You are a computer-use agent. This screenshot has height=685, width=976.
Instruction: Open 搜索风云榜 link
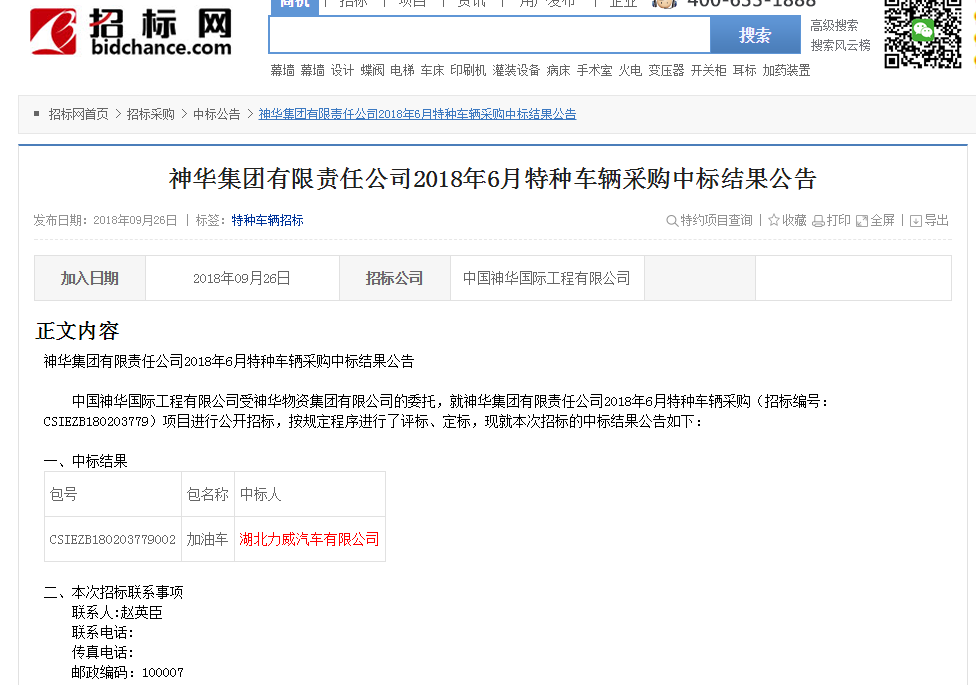[x=840, y=45]
